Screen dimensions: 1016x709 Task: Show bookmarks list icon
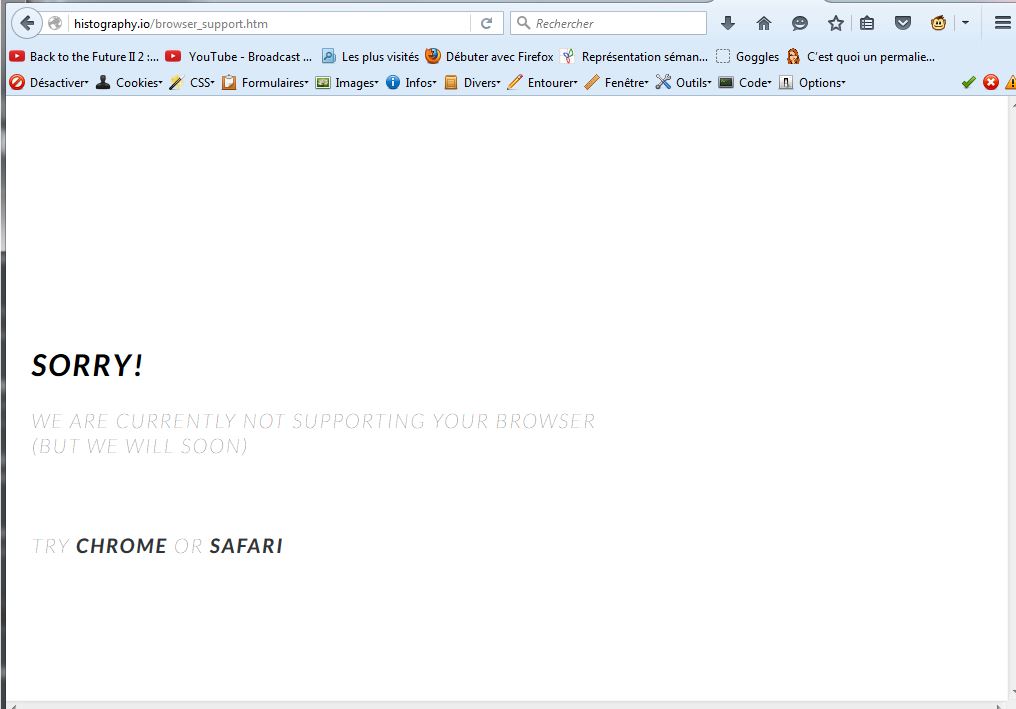[867, 24]
